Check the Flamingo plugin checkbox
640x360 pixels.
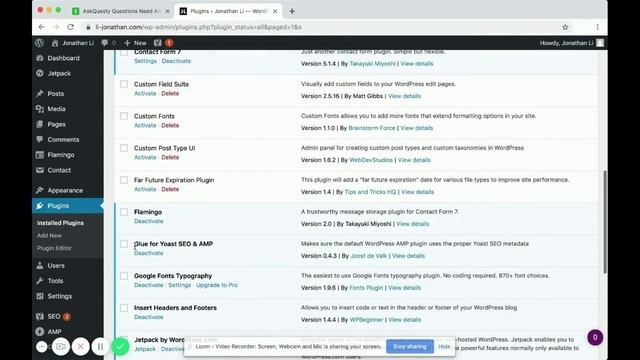[124, 212]
